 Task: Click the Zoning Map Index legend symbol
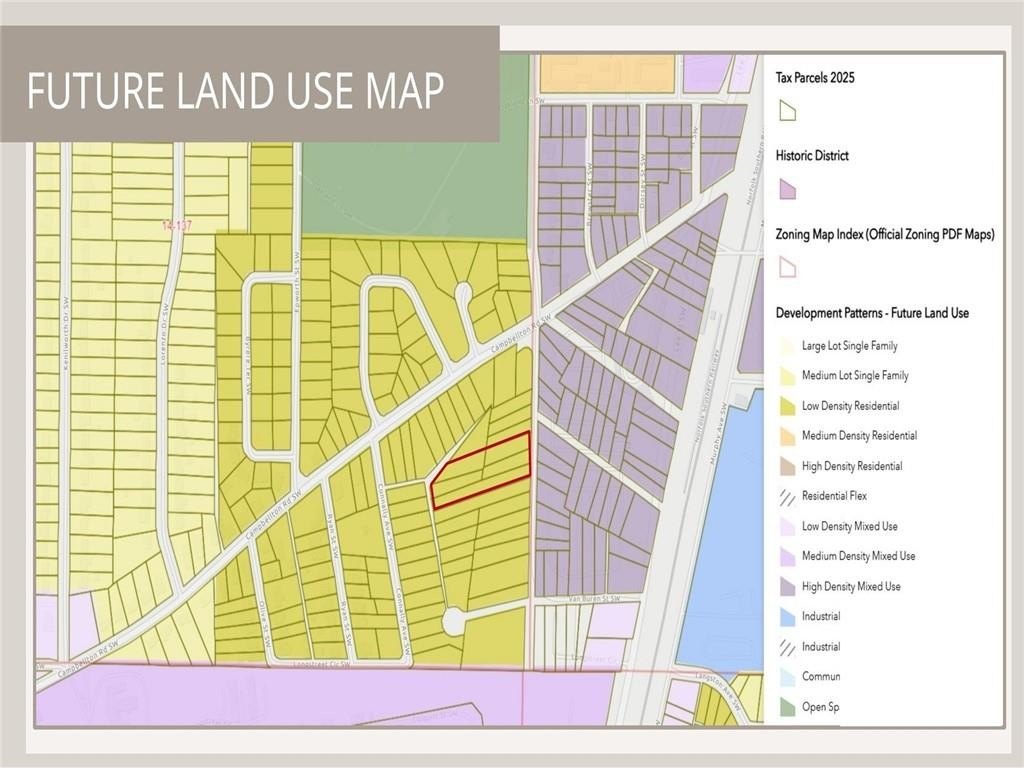pyautogui.click(x=787, y=268)
